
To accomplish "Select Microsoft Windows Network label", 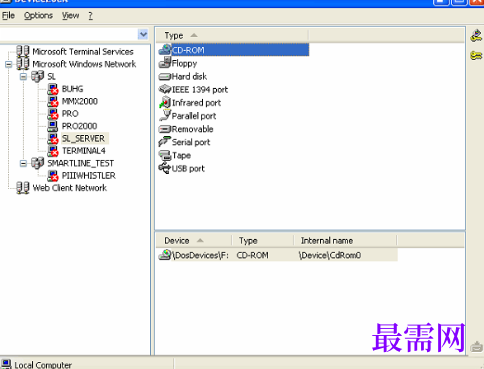I will click(x=84, y=64).
